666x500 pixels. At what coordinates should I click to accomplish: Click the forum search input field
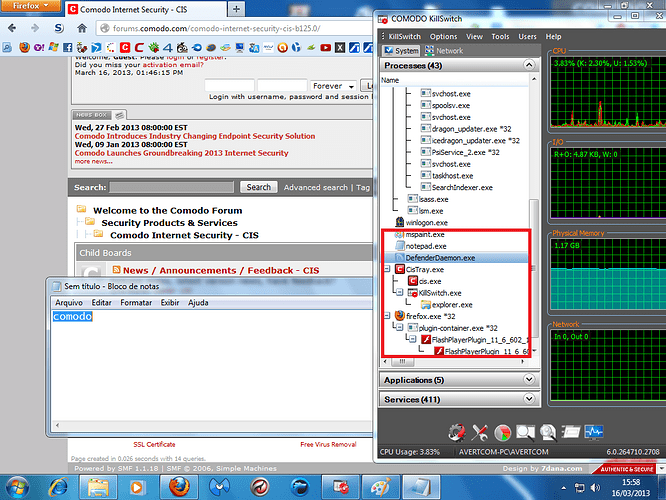[x=171, y=187]
